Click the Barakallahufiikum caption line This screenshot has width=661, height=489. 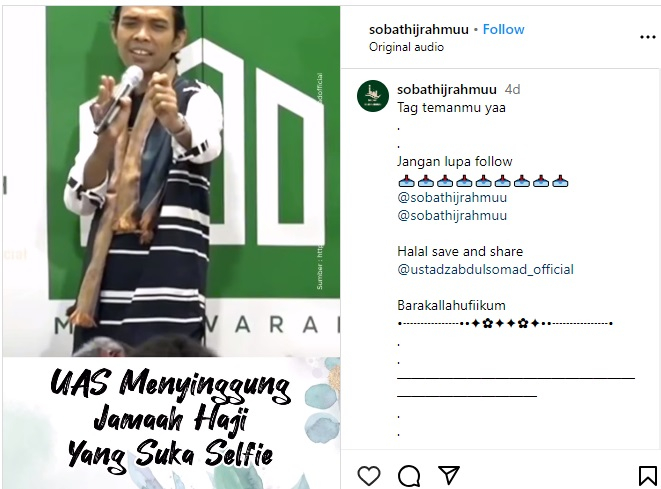tap(451, 305)
